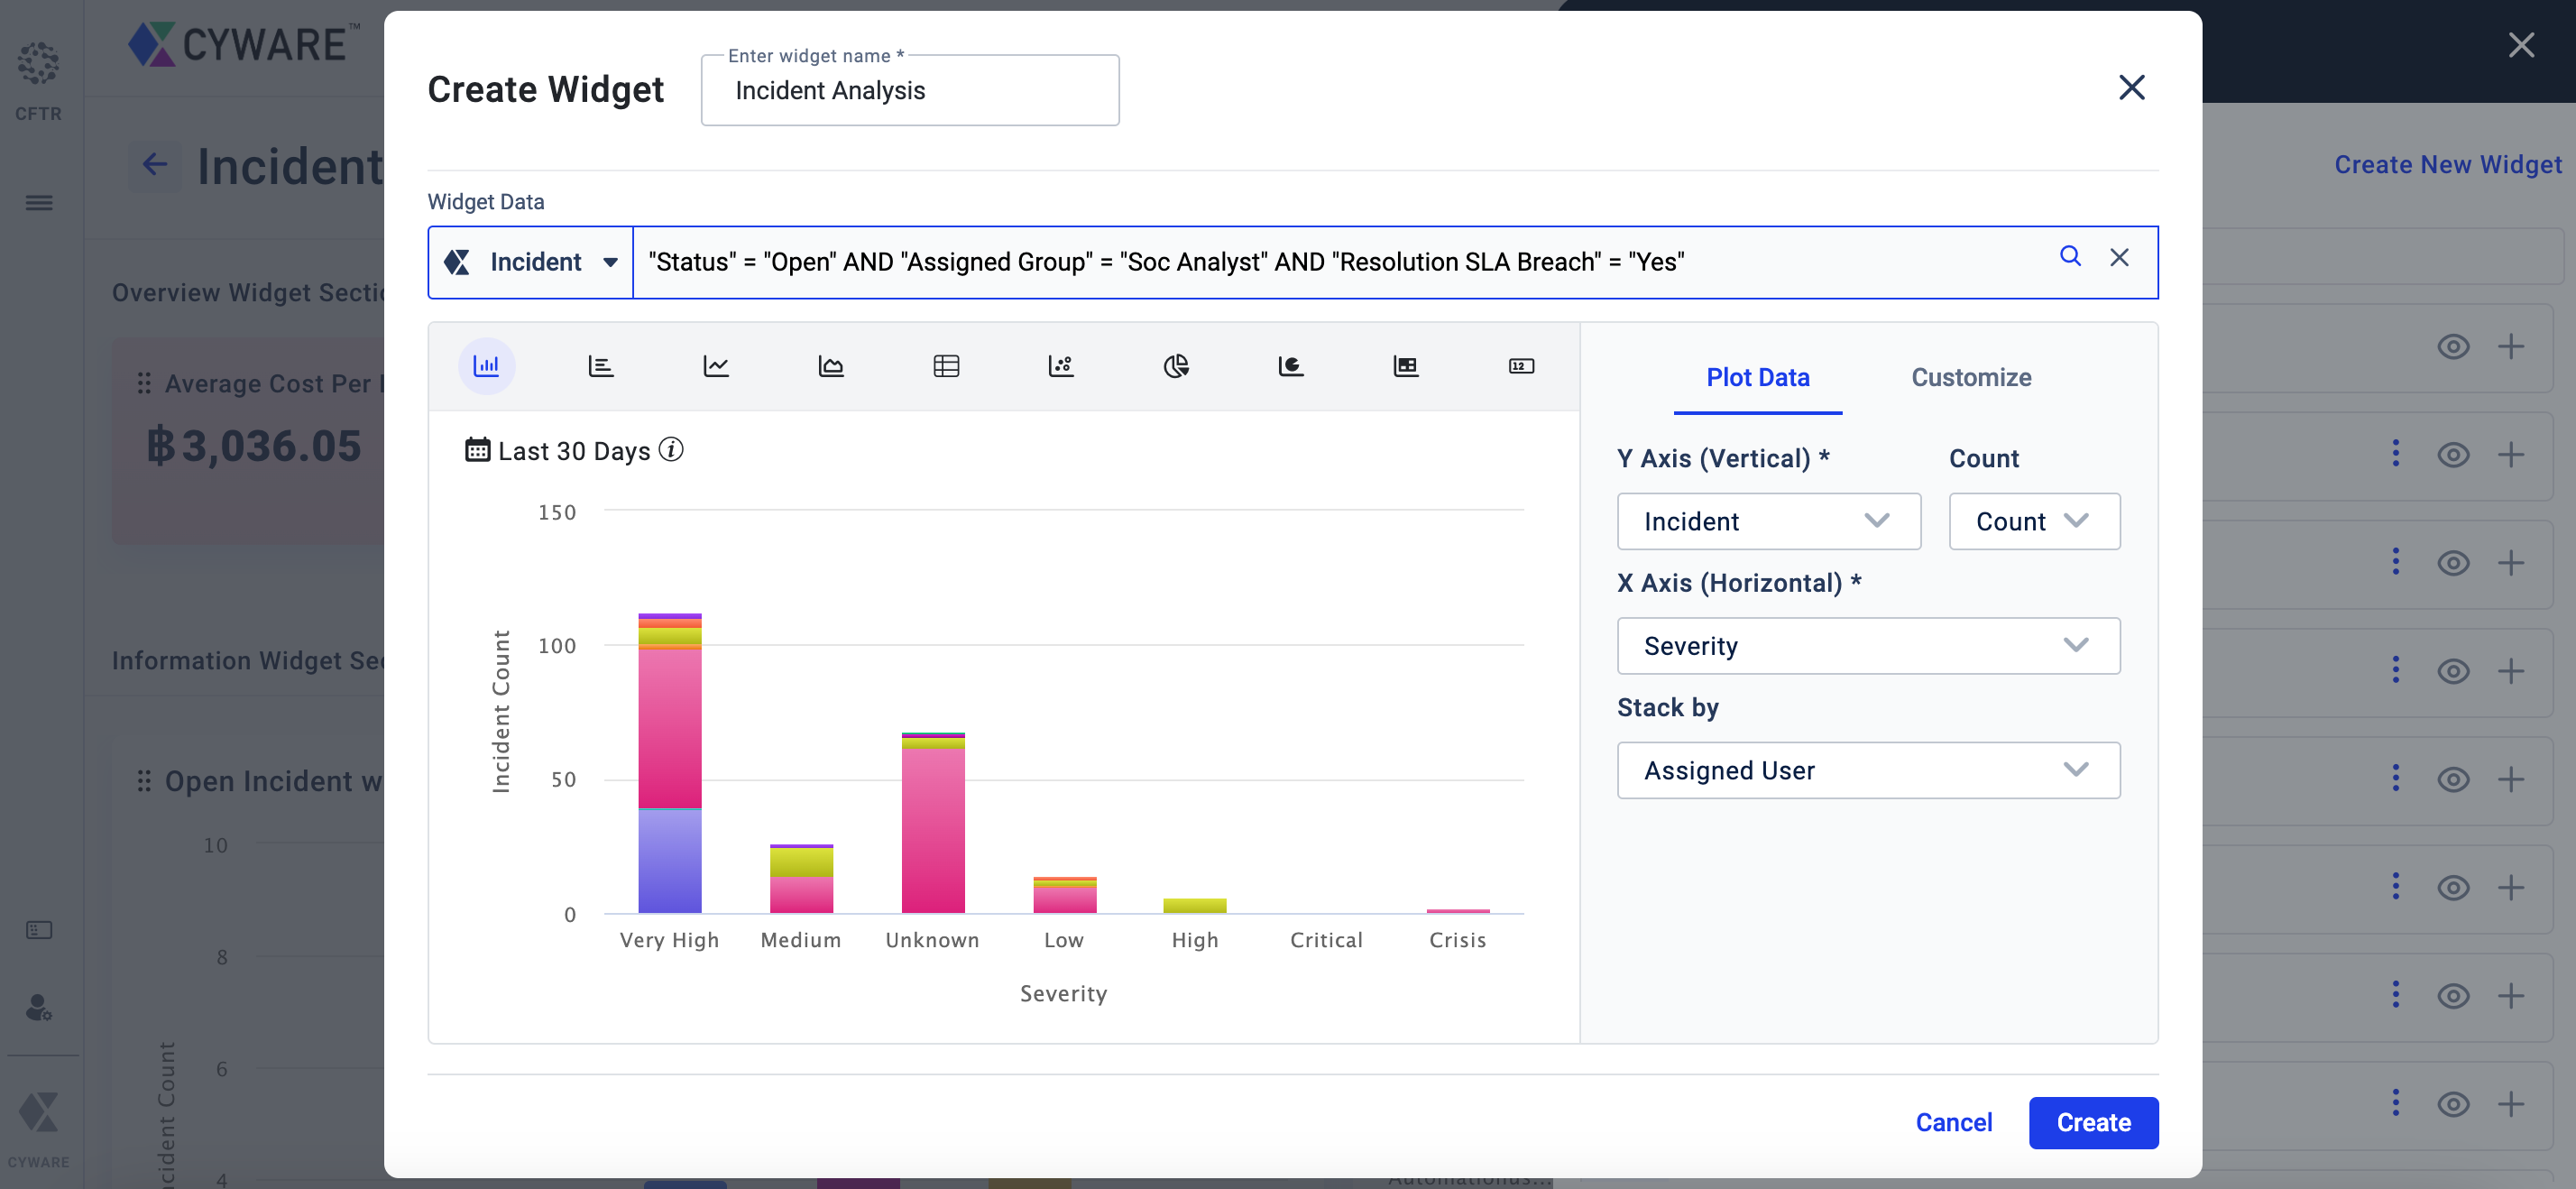
Task: Switch to the Customize tab
Action: (x=1970, y=377)
